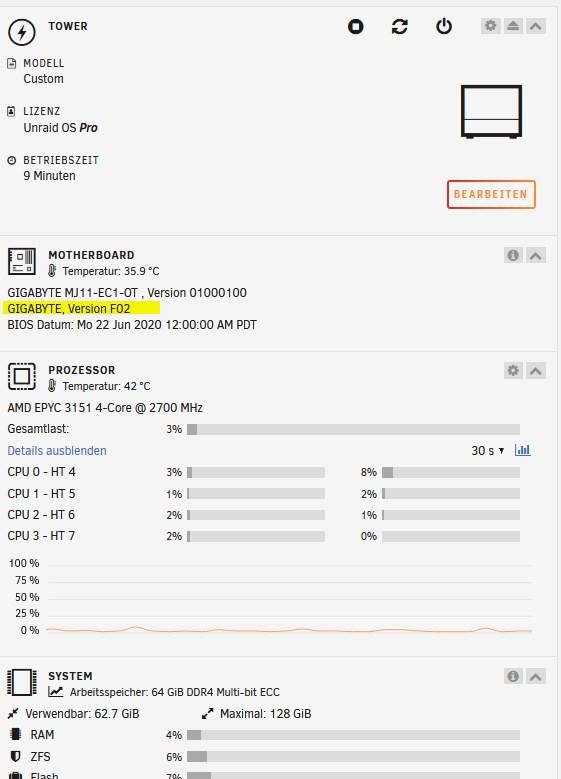Image resolution: width=561 pixels, height=779 pixels.
Task: Collapse the Tower panel chevron
Action: pyautogui.click(x=536, y=25)
